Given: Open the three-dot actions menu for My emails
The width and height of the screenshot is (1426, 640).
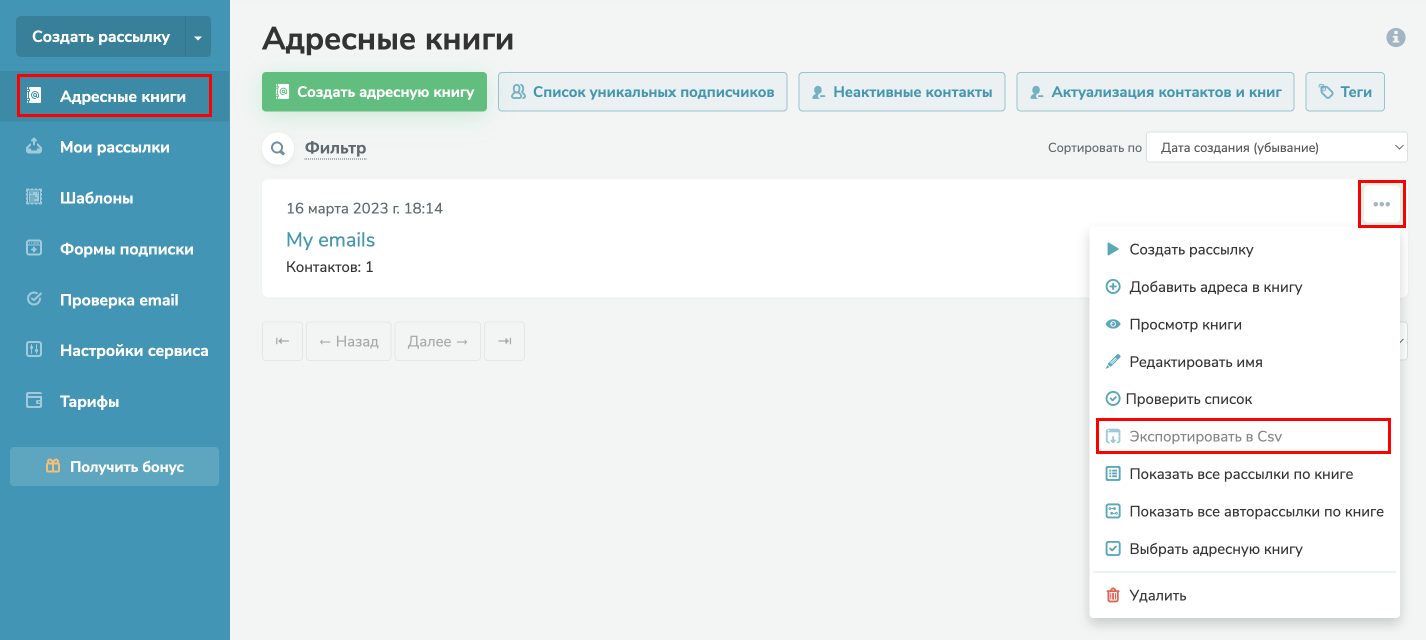Looking at the screenshot, I should tap(1381, 203).
